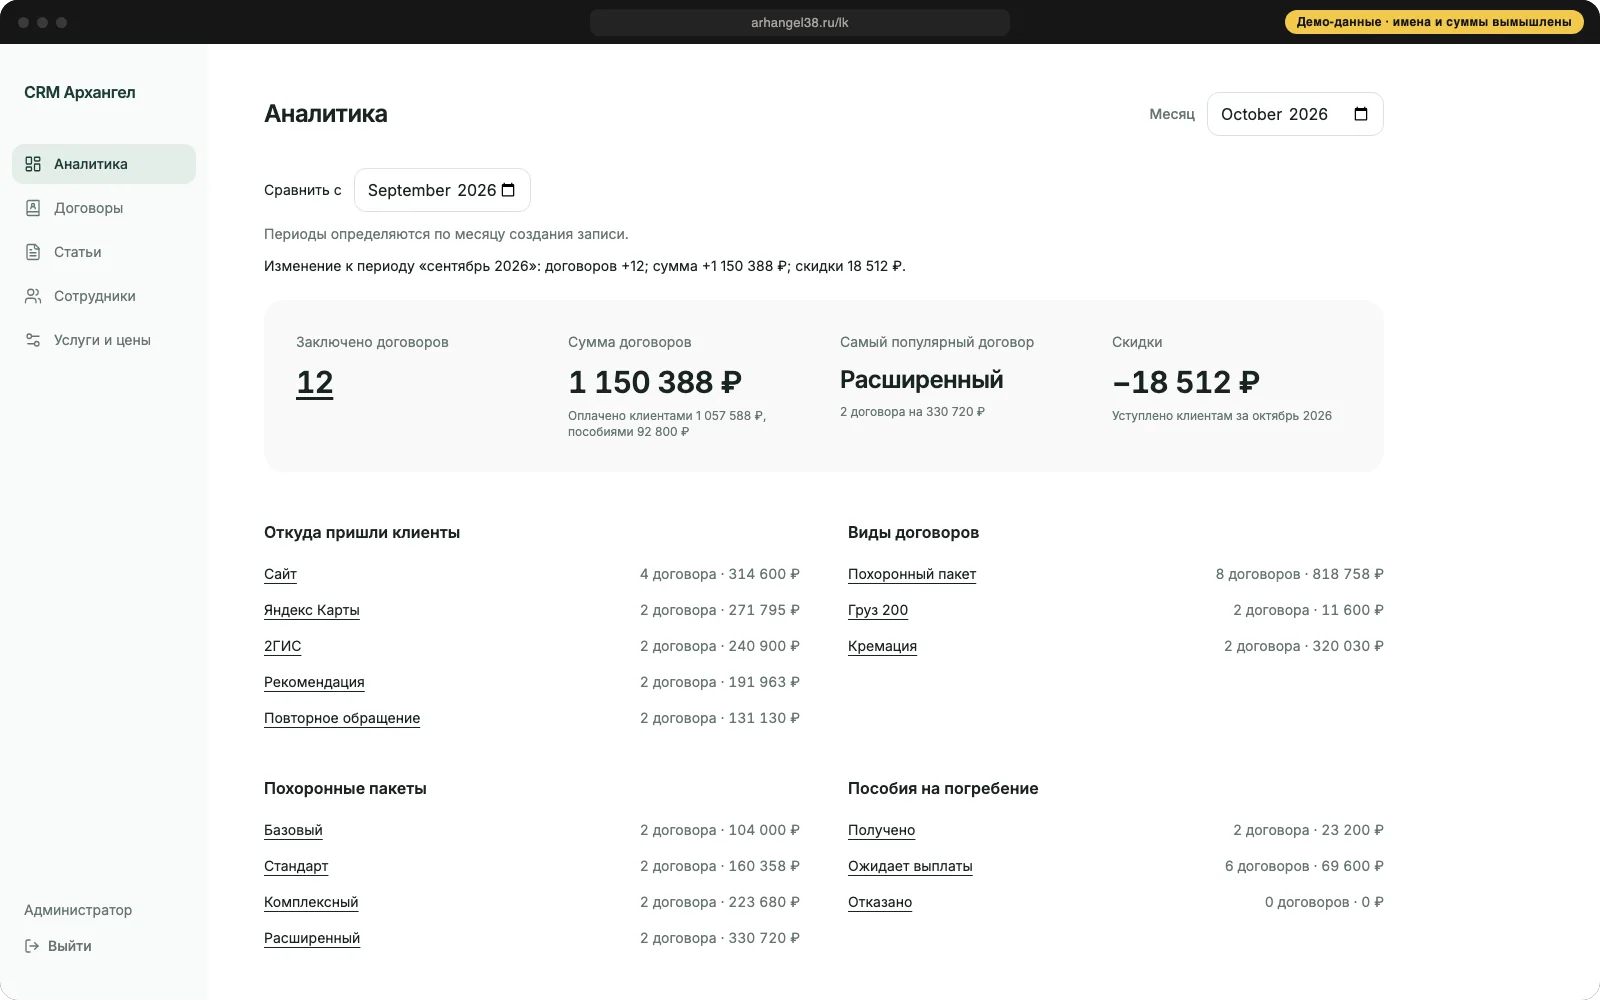The height and width of the screenshot is (1000, 1600).
Task: Open the Отказано benefits link
Action: tap(880, 902)
